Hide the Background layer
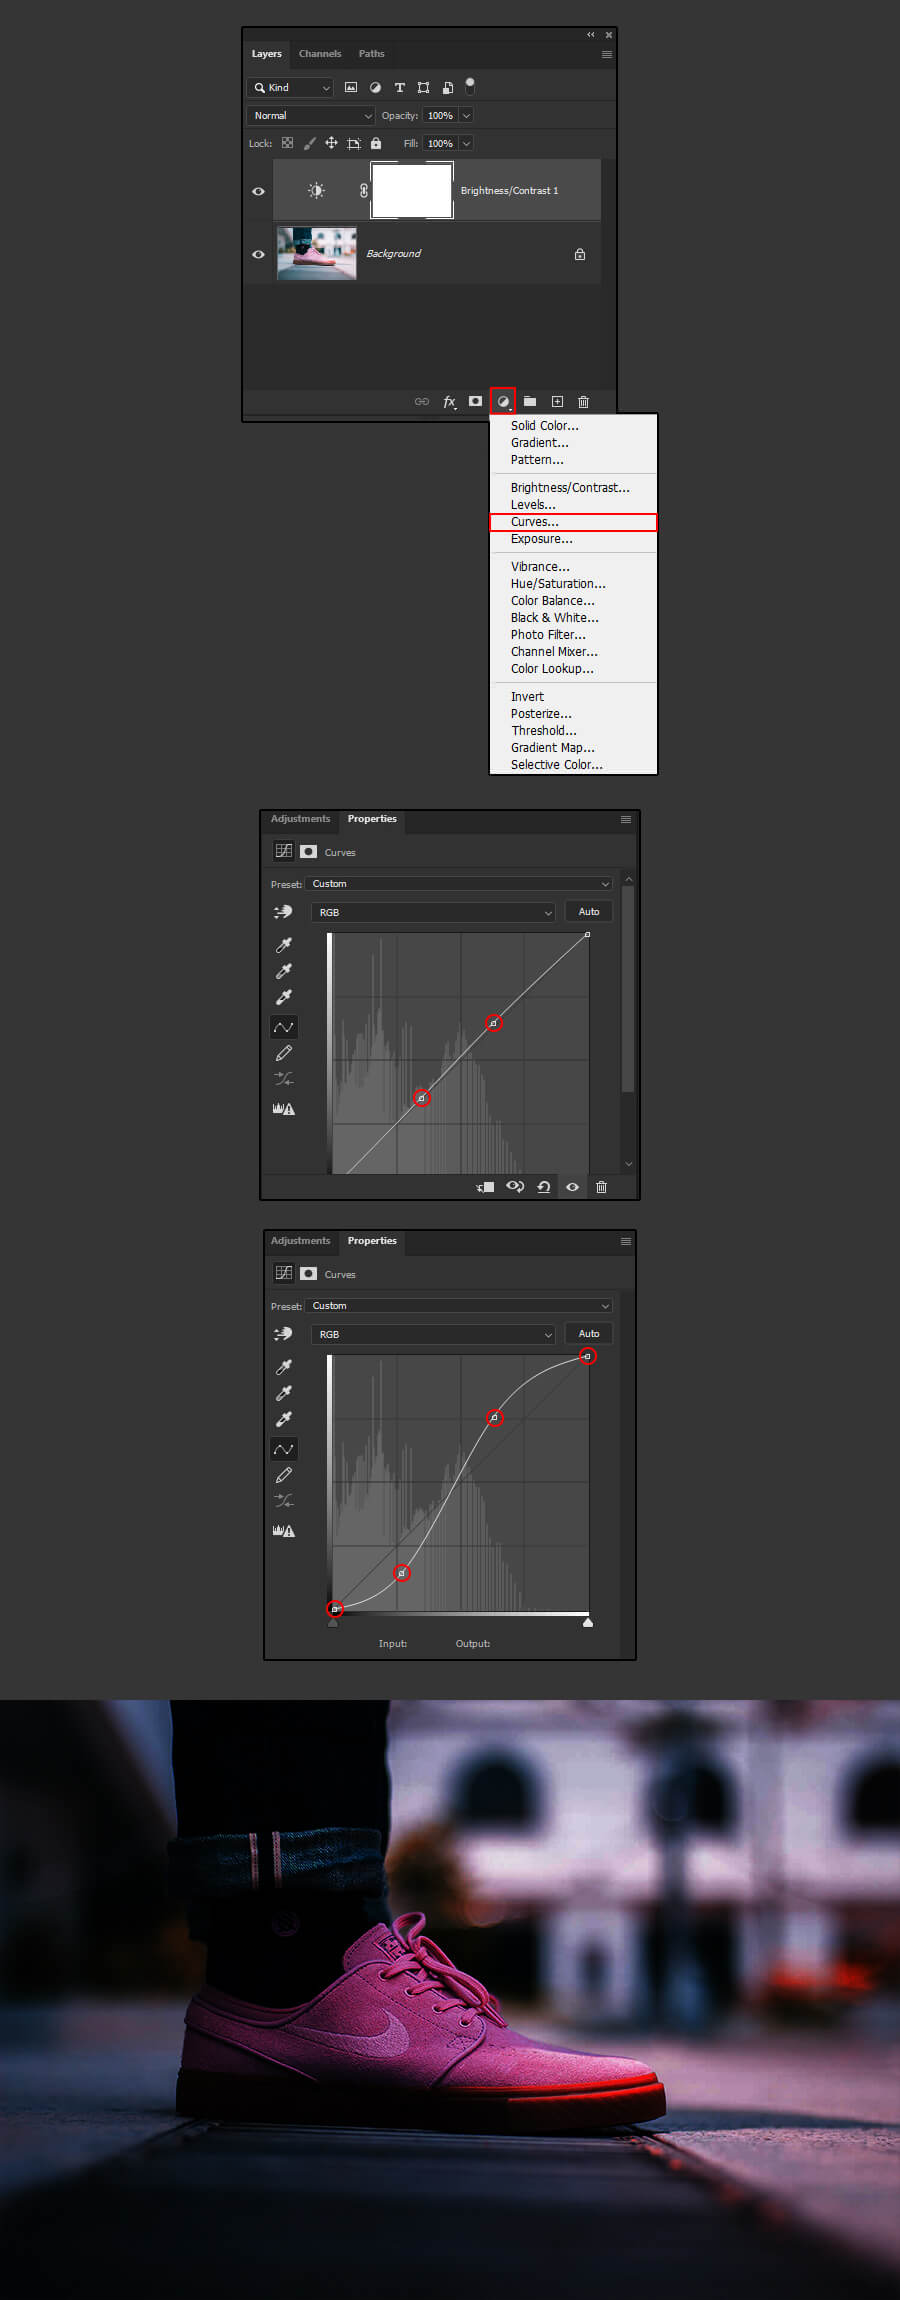This screenshot has width=900, height=2300. click(x=258, y=254)
